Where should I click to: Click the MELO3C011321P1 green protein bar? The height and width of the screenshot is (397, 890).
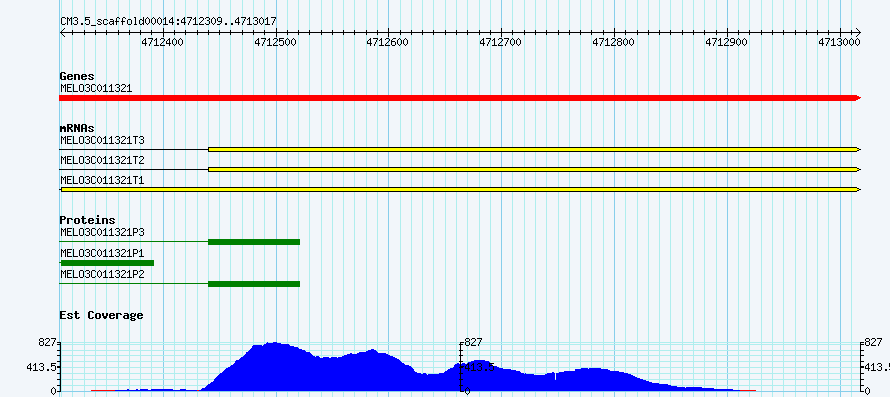pyautogui.click(x=107, y=263)
